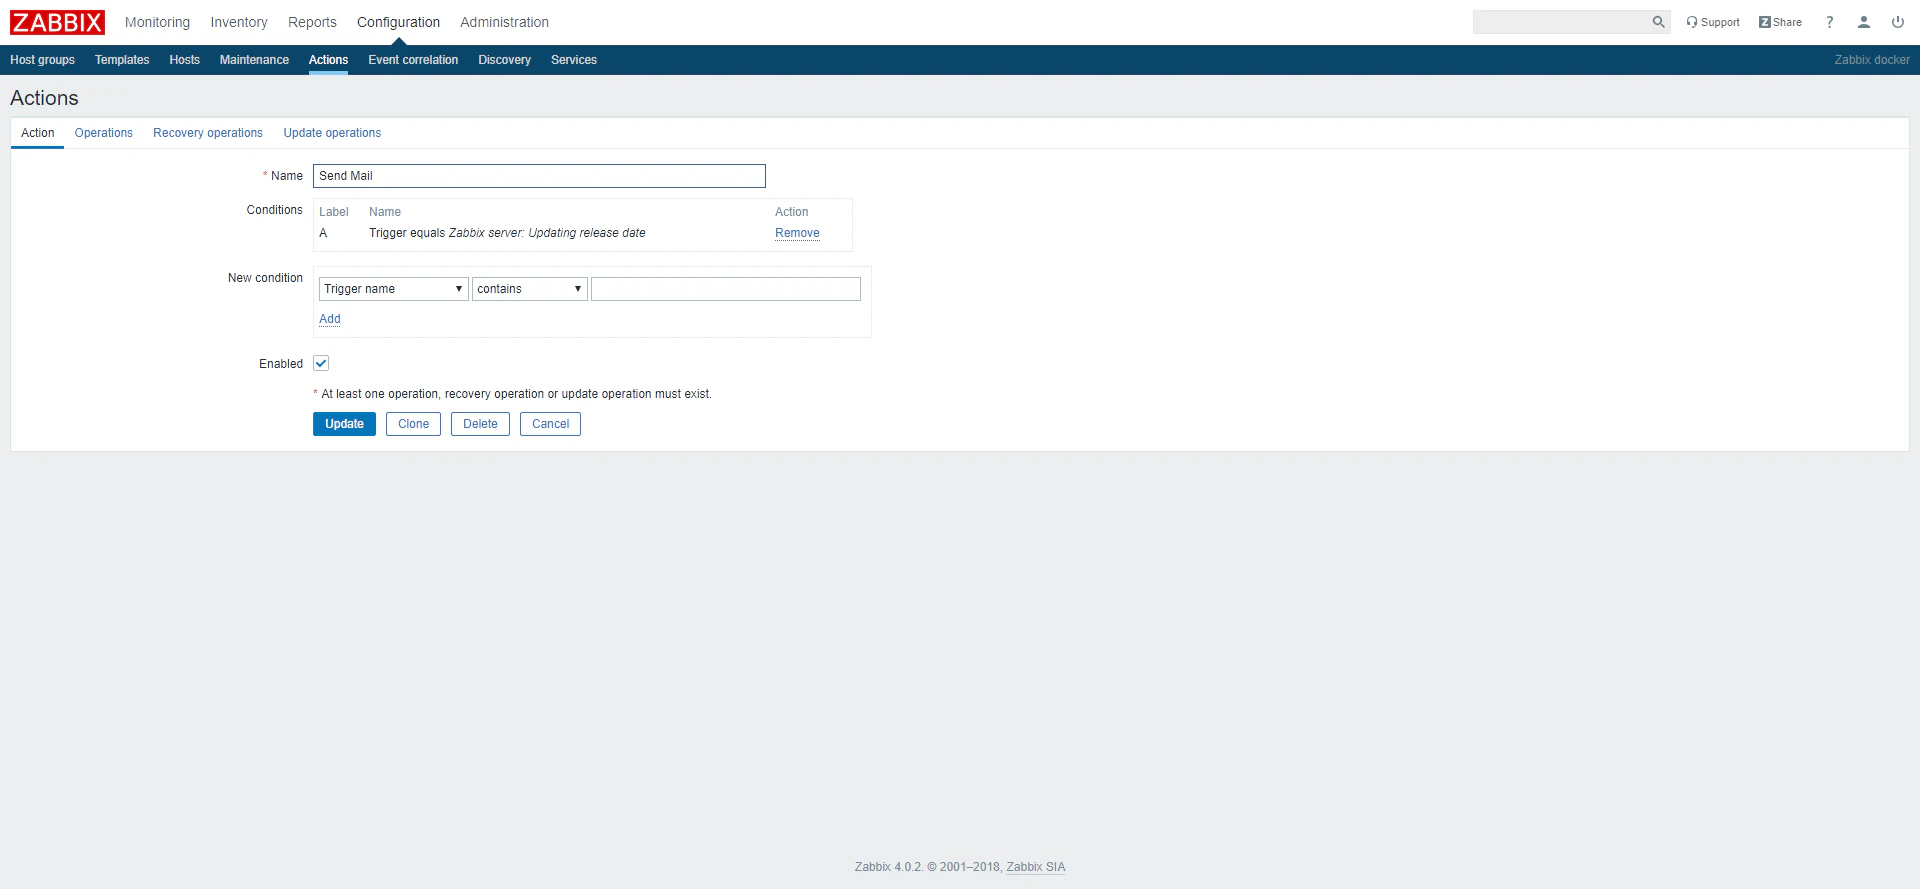
Task: Click the Cancel button
Action: tap(550, 424)
